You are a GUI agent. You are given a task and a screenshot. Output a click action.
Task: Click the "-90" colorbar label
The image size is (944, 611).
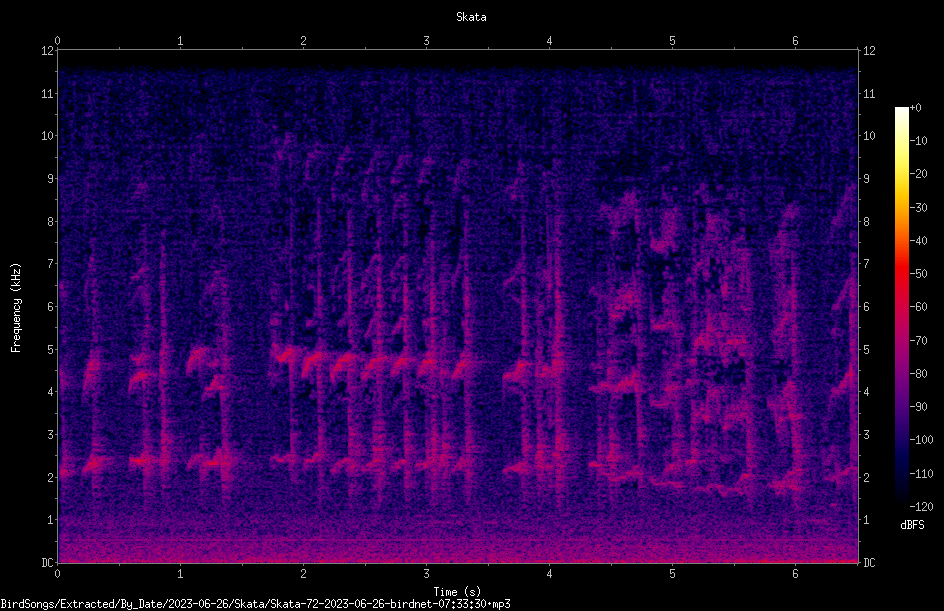coord(918,407)
